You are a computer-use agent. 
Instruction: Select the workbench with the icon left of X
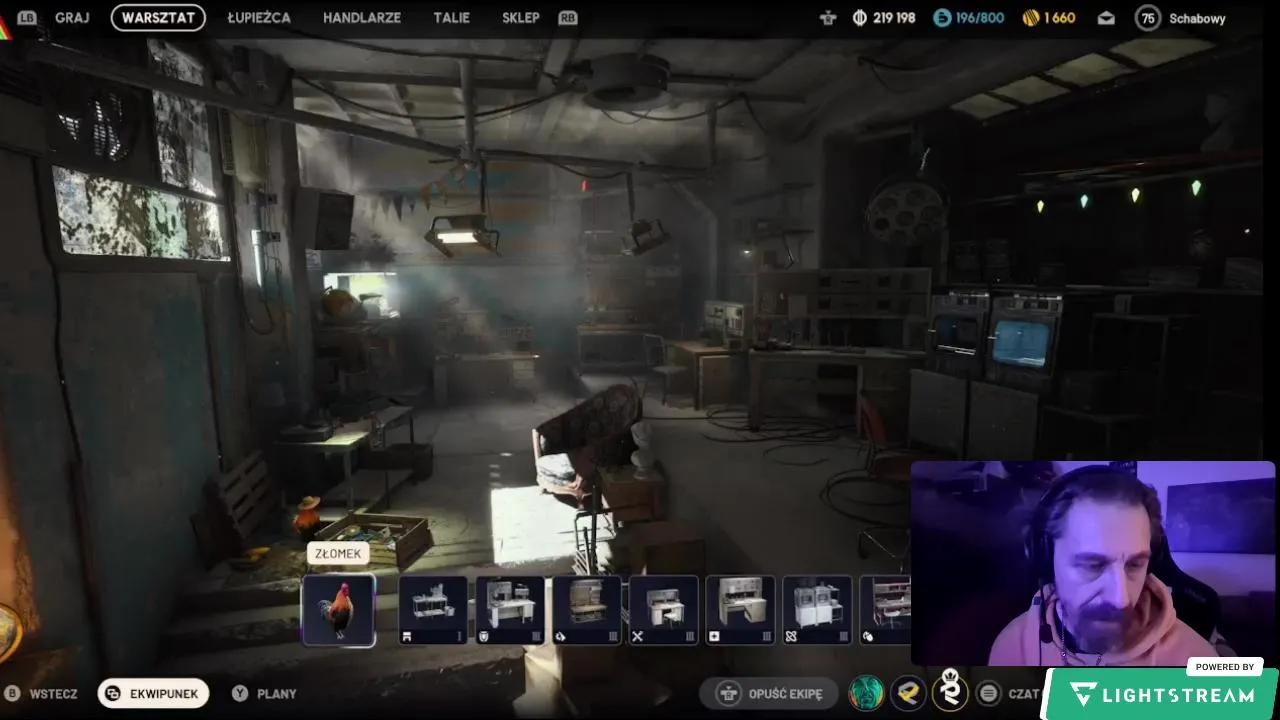(587, 610)
